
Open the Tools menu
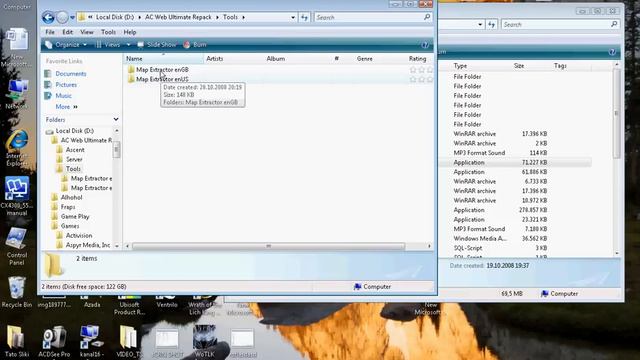(108, 32)
